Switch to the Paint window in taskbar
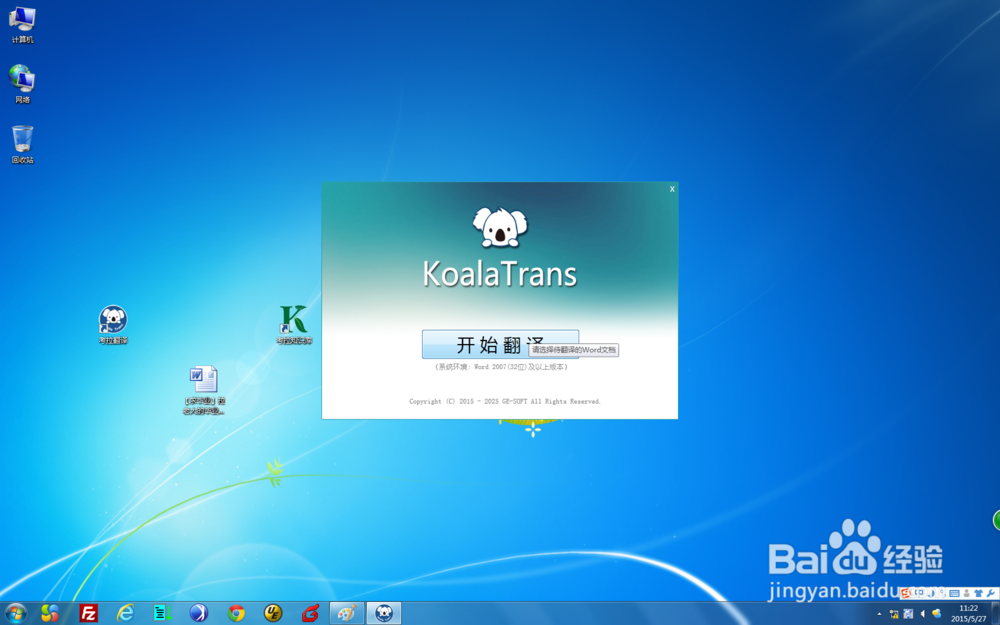 (x=347, y=614)
